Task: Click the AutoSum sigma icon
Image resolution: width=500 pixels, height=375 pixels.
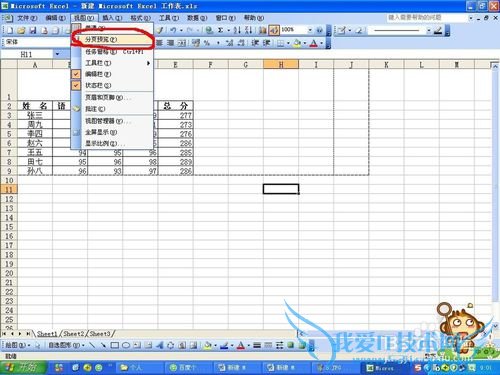Action: pyautogui.click(x=220, y=30)
